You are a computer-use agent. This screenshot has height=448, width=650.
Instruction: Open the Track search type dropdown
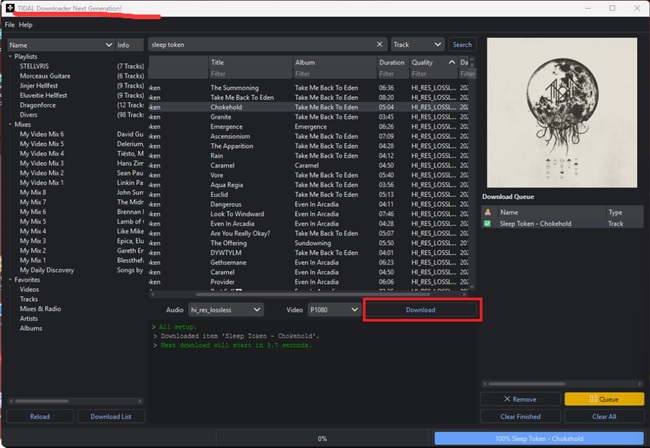tap(417, 44)
